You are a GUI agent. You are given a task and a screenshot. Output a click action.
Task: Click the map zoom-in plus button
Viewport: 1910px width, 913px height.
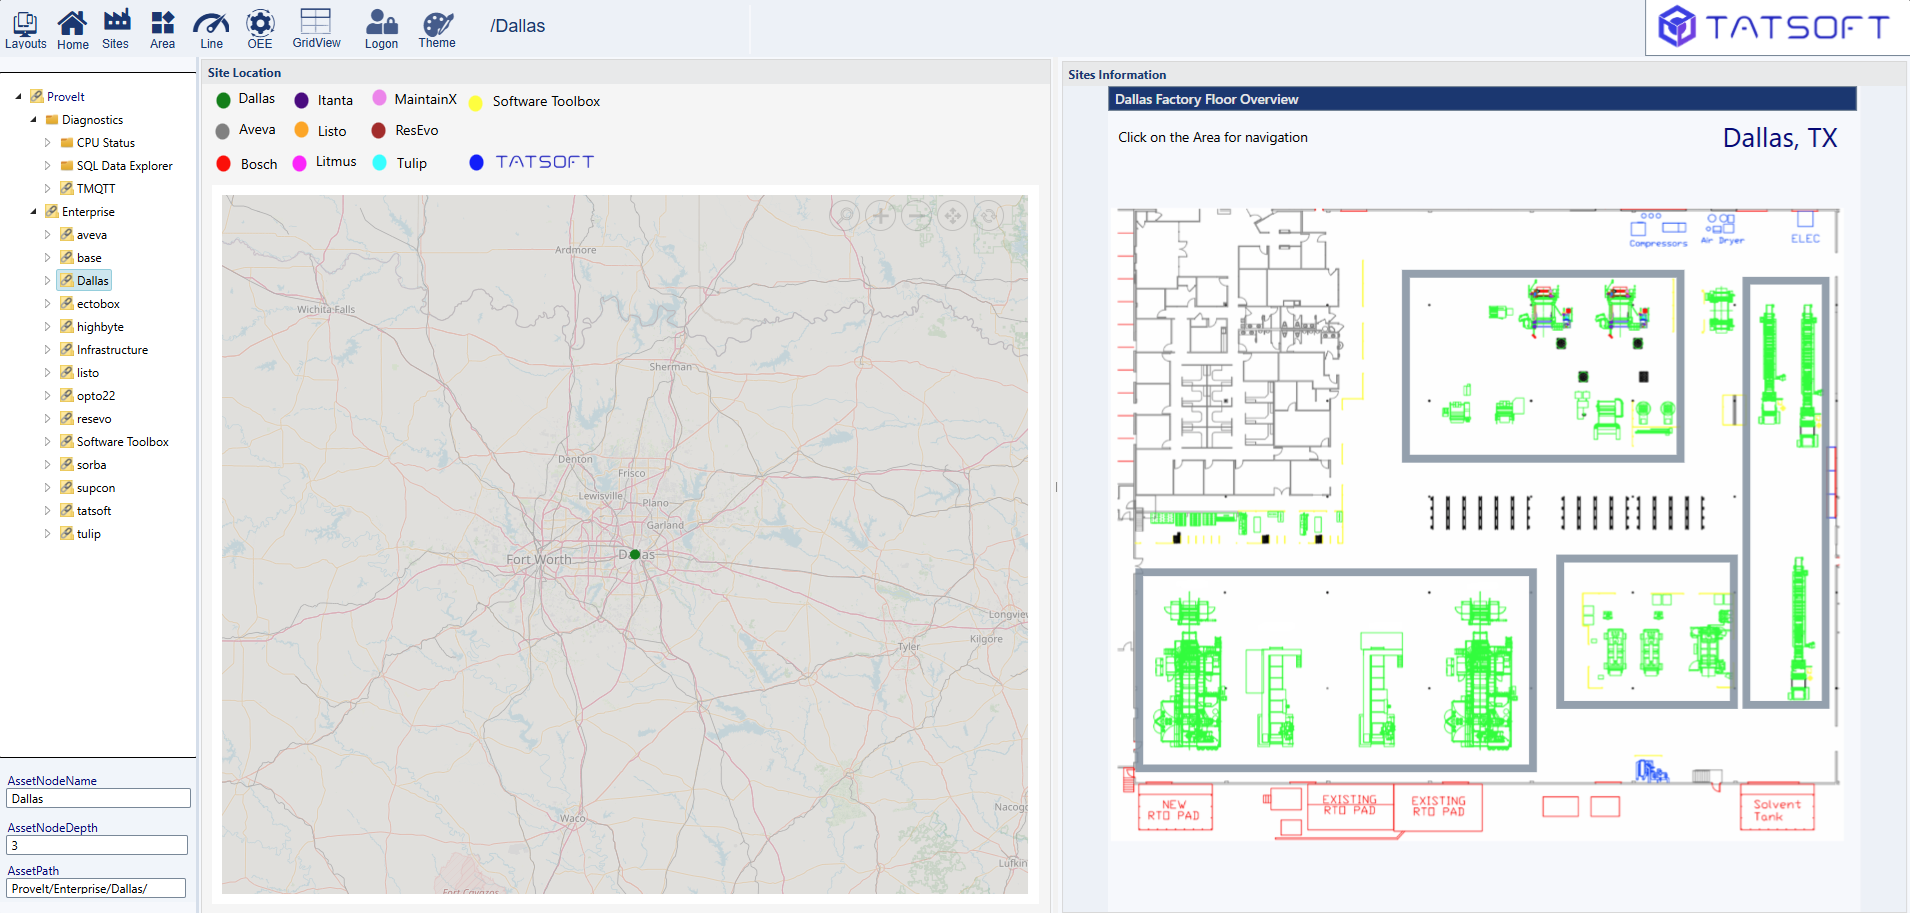click(880, 215)
